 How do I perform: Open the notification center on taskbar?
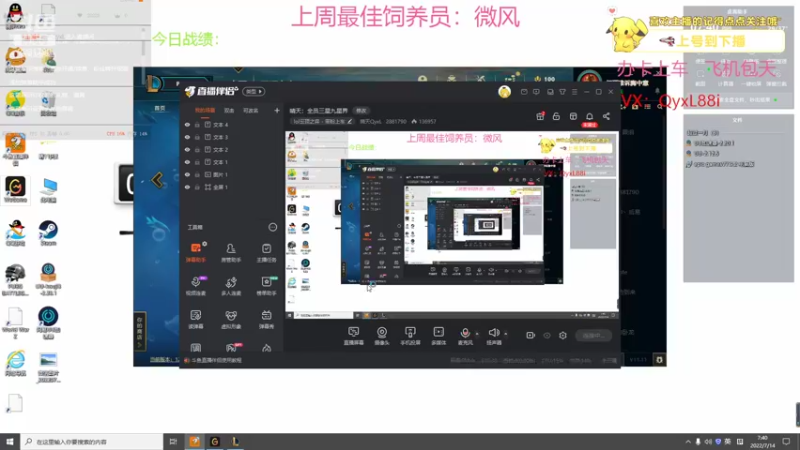pyautogui.click(x=786, y=442)
